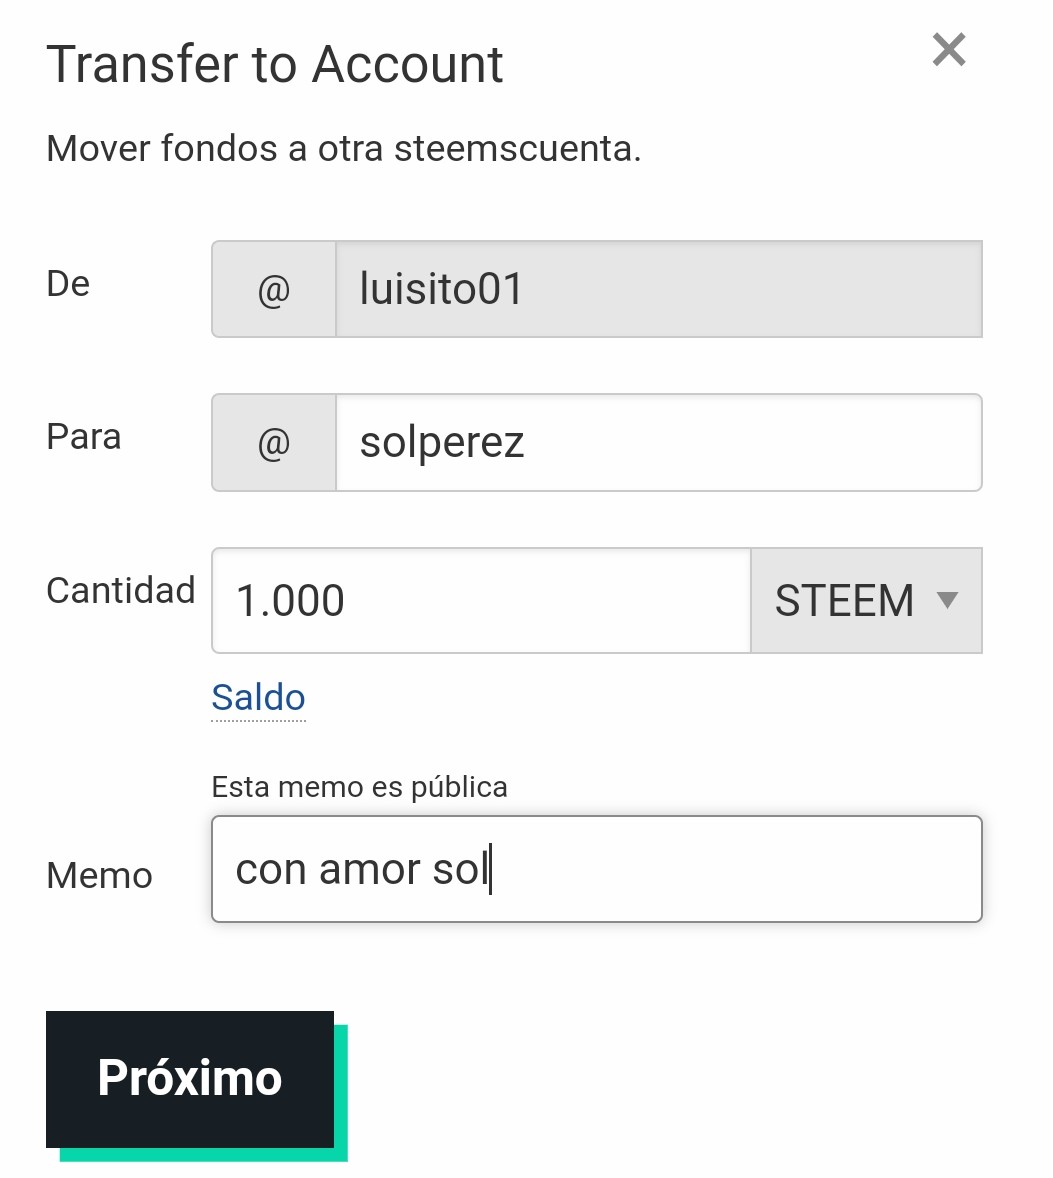The width and height of the screenshot is (1053, 1178).
Task: Click the 1.000 amount value
Action: pos(291,601)
